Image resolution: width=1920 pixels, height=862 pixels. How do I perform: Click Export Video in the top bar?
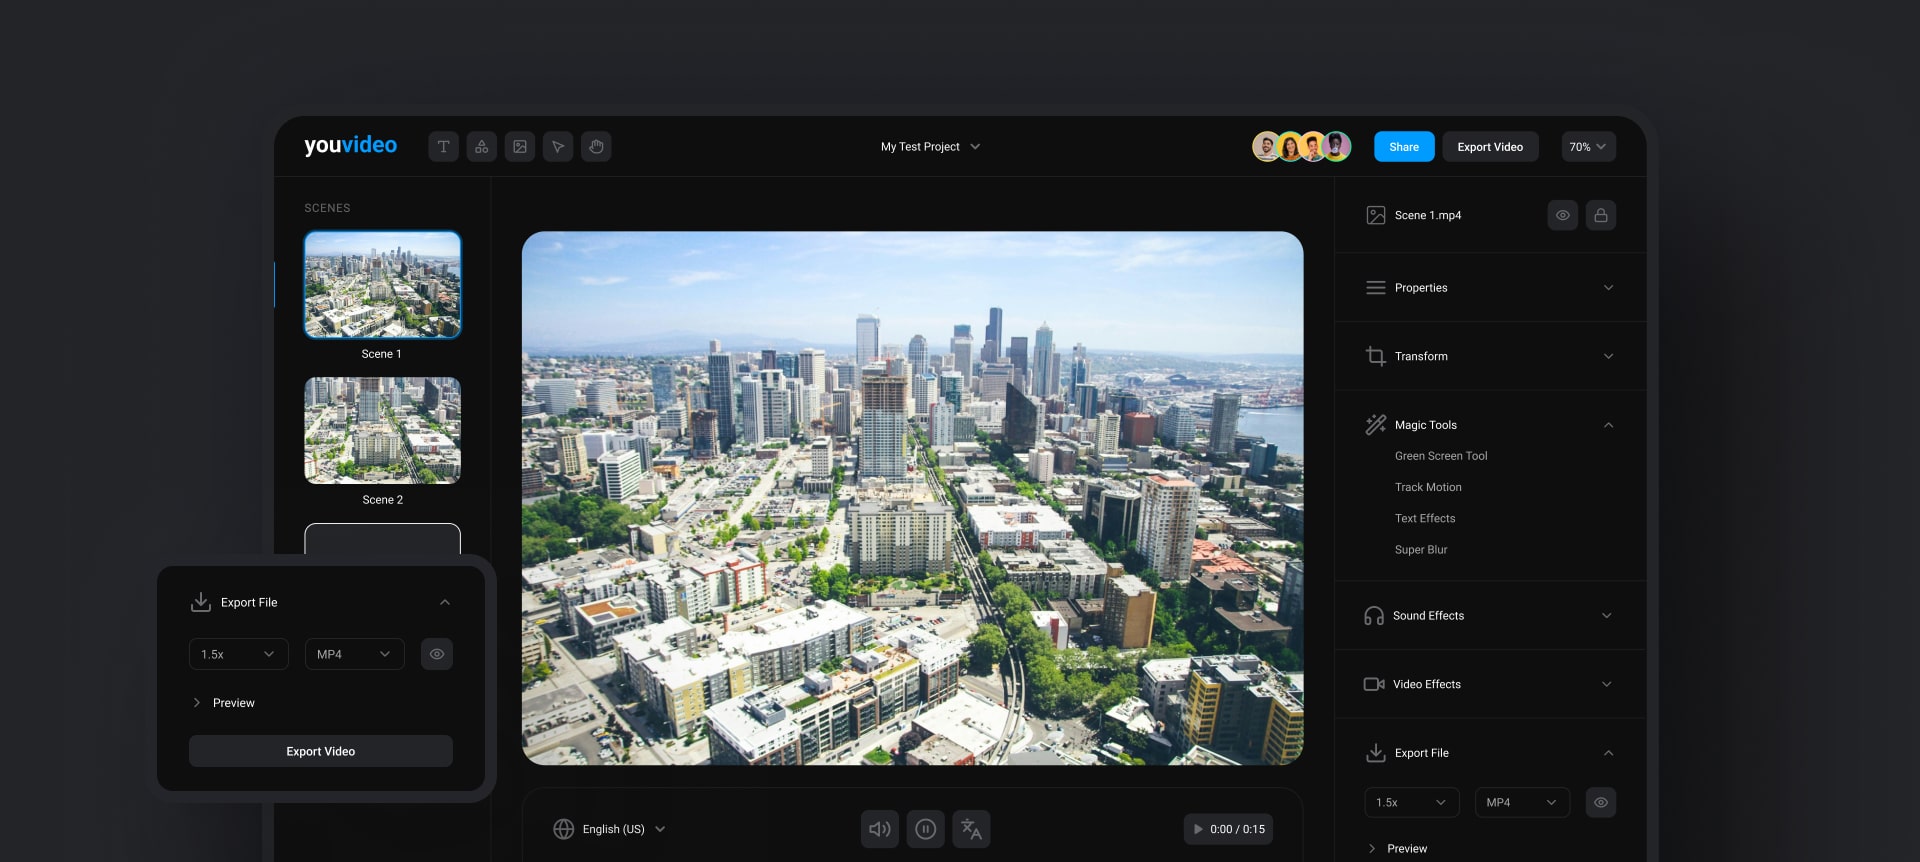tap(1490, 146)
